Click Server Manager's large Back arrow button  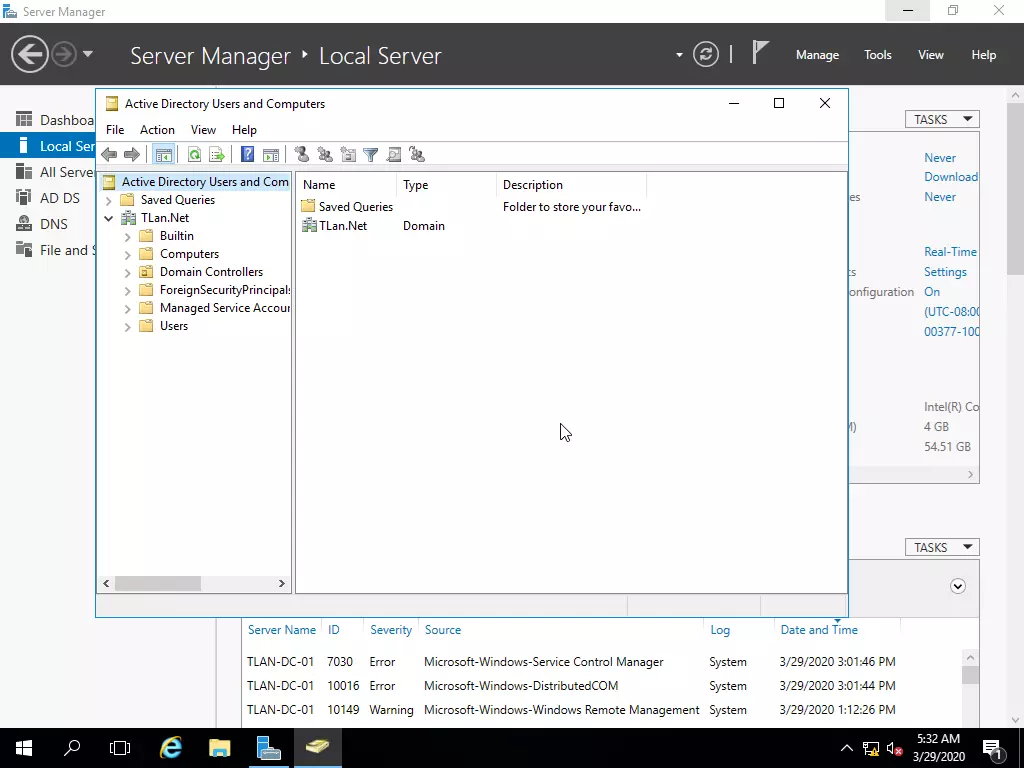29,54
